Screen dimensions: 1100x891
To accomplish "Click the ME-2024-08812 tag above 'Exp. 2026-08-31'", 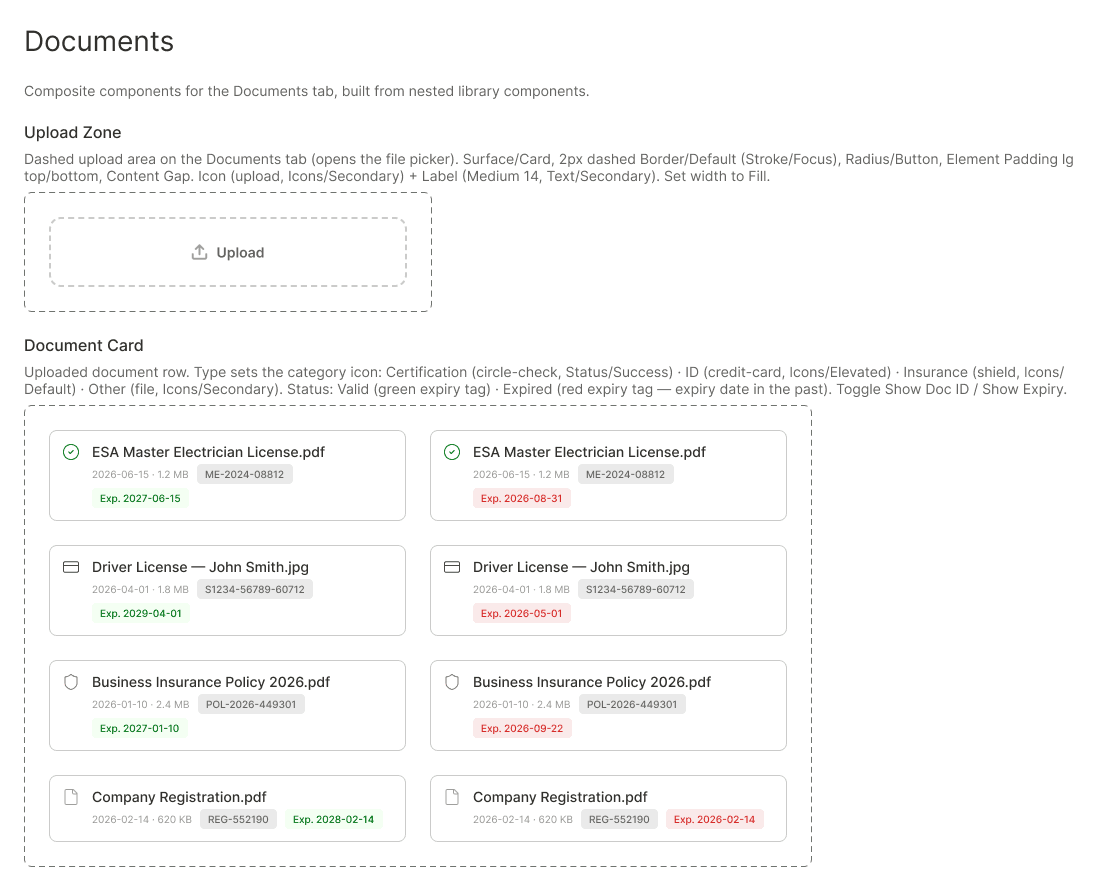I will (625, 474).
